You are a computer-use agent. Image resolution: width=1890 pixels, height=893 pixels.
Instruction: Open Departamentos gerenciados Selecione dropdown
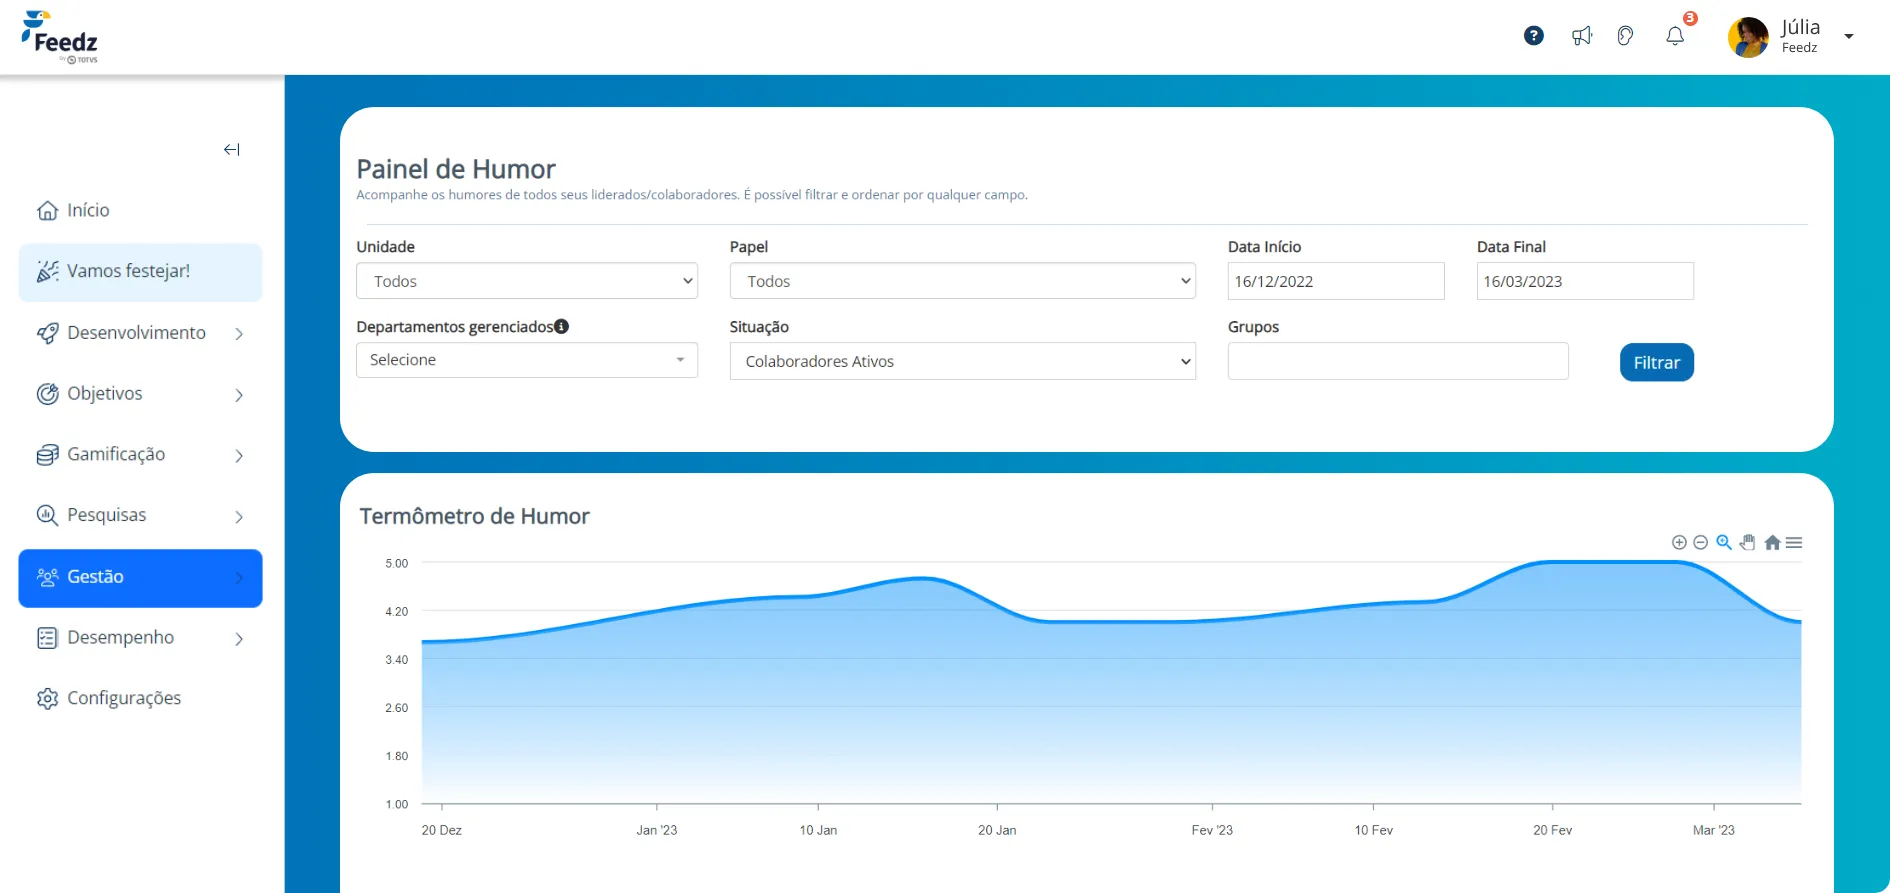pyautogui.click(x=527, y=360)
